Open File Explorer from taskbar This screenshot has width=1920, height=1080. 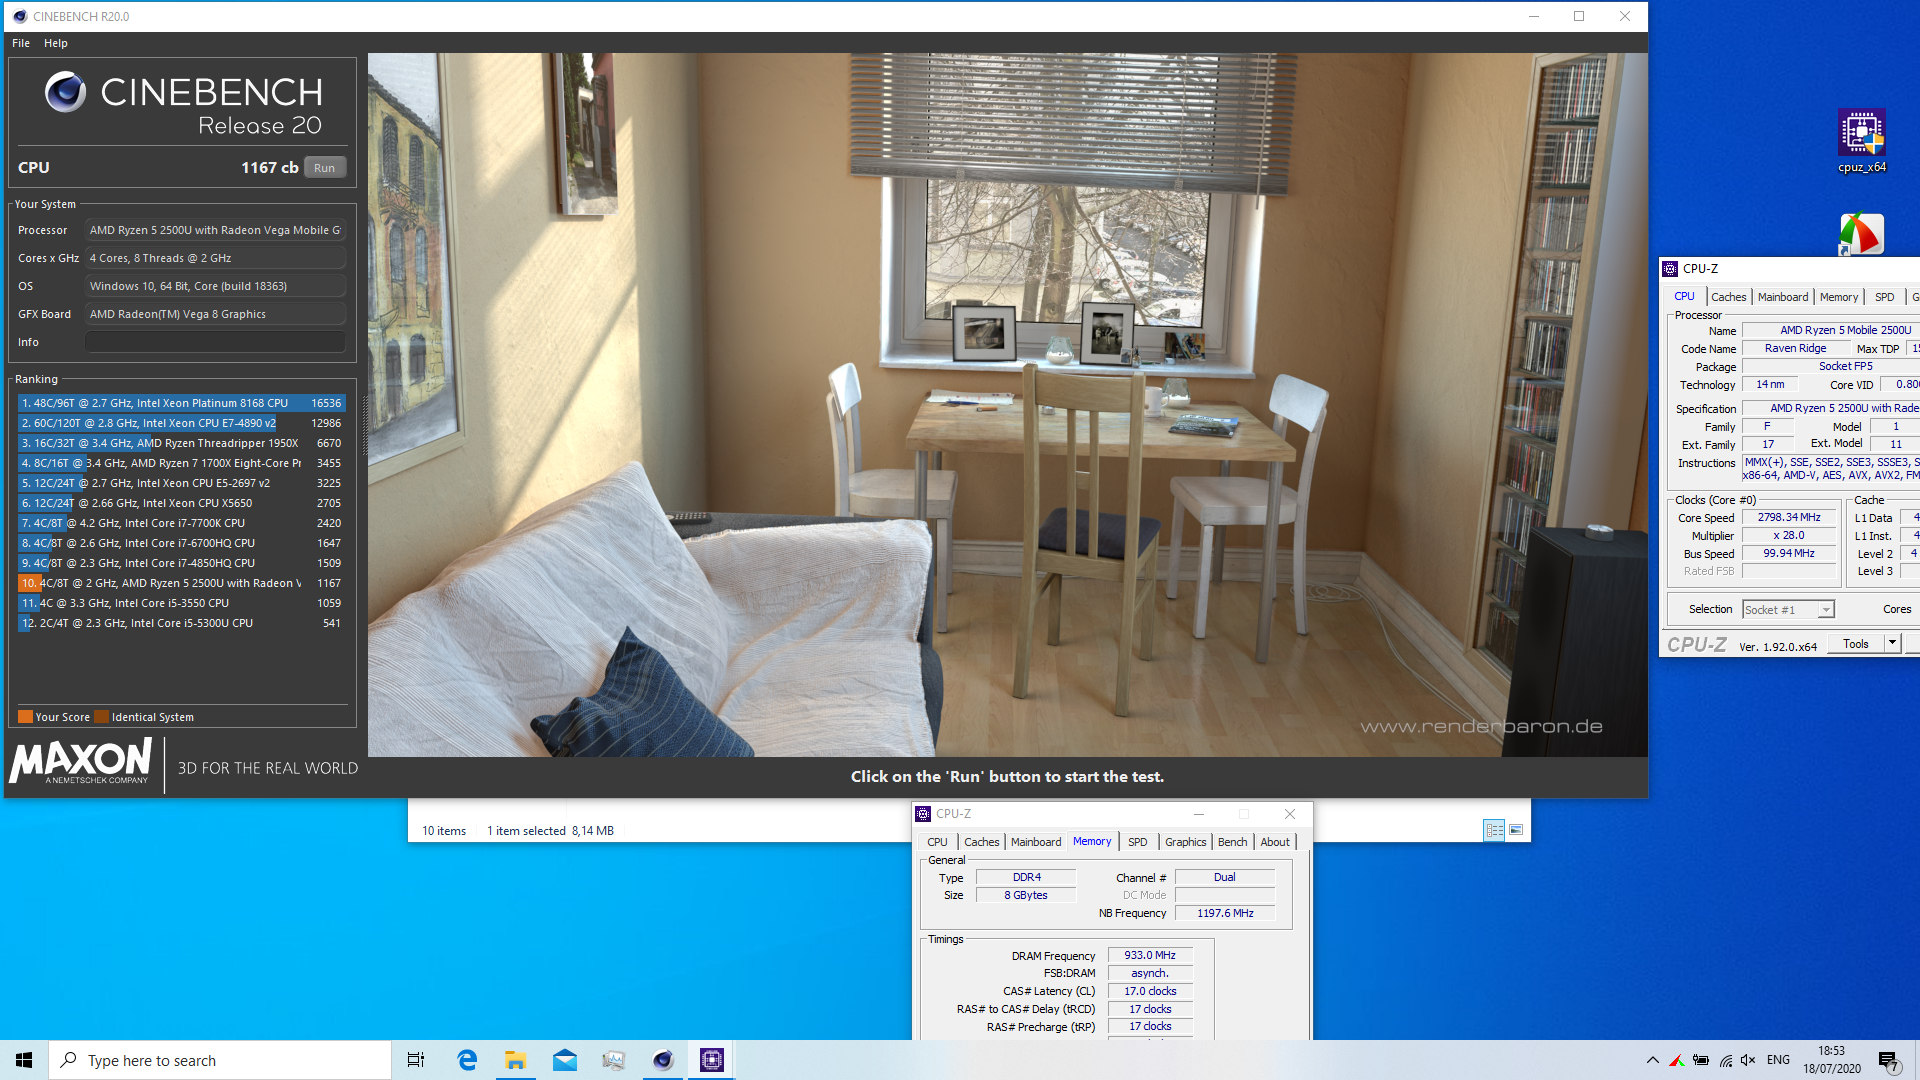[516, 1060]
